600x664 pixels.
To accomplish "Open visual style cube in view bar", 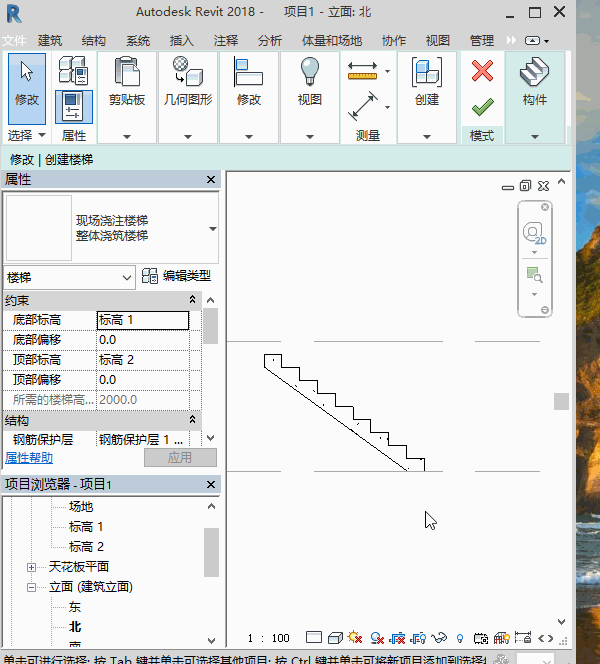I will point(336,637).
